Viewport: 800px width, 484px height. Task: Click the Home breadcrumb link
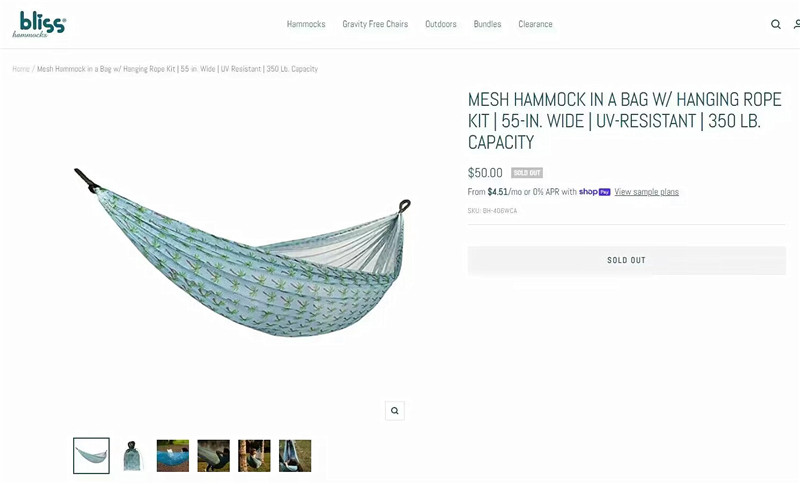click(21, 69)
